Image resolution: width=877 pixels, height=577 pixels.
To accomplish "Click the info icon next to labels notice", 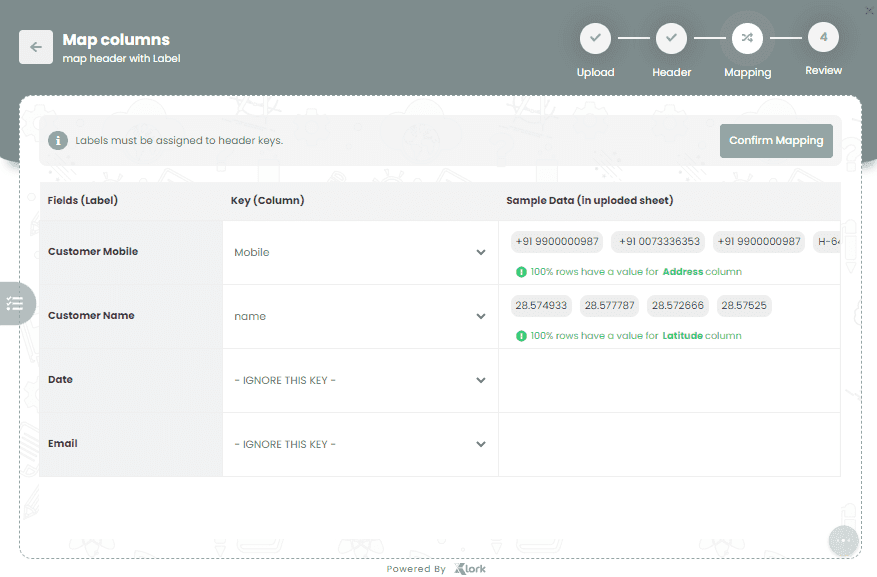I will pos(57,140).
